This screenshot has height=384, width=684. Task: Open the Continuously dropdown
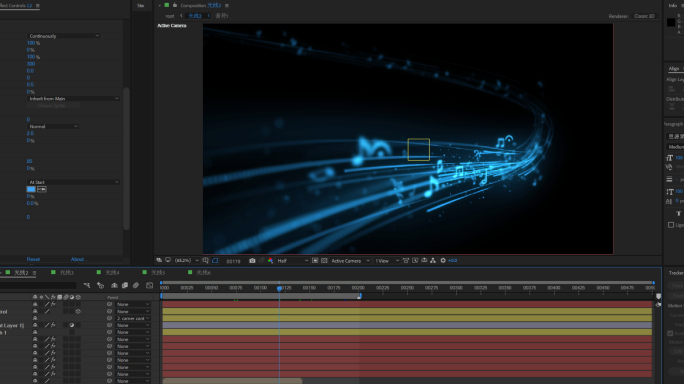pyautogui.click(x=64, y=36)
